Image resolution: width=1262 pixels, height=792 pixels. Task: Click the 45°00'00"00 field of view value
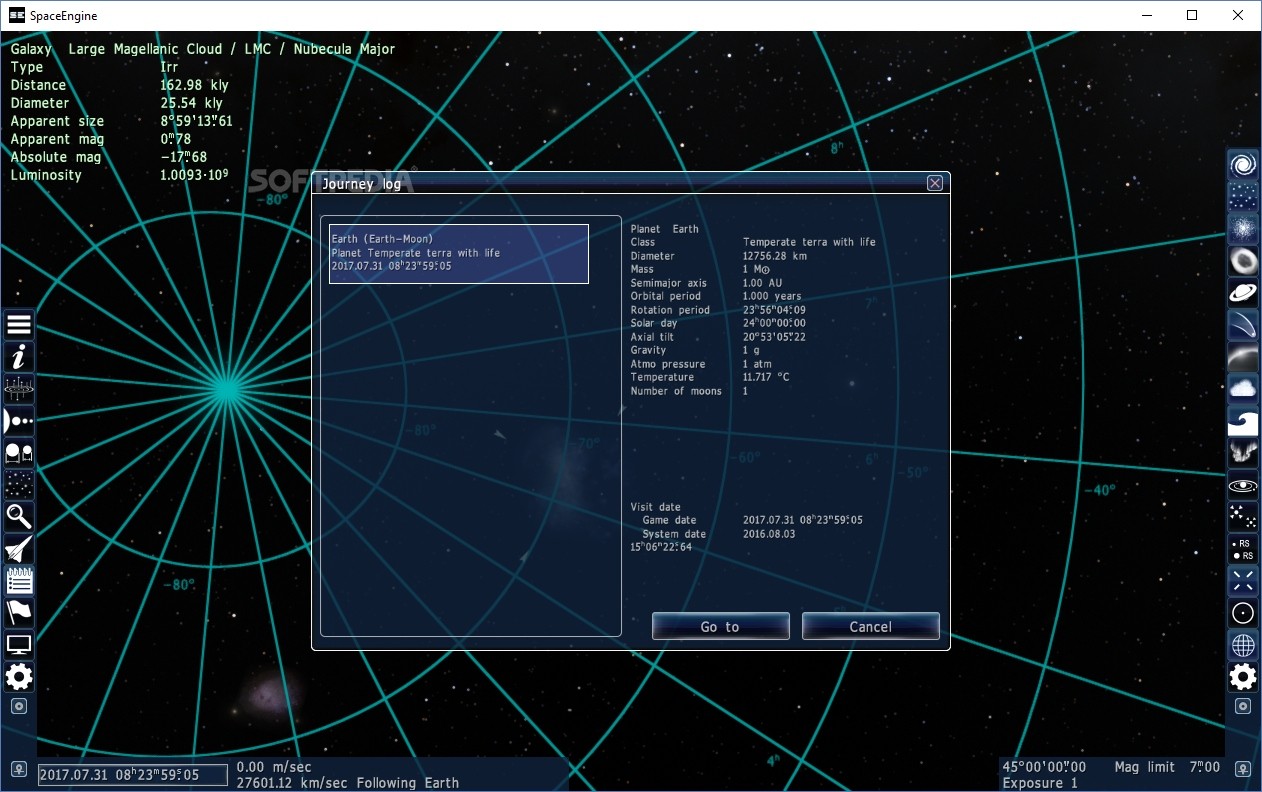coord(1044,767)
